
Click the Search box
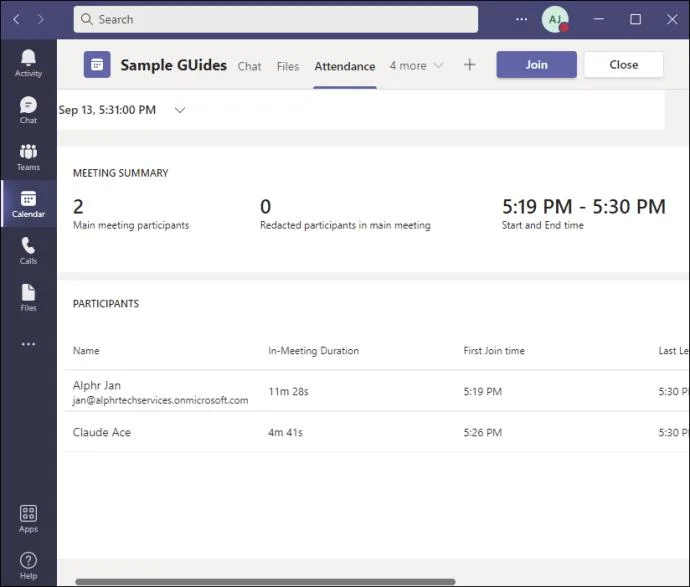coord(275,19)
